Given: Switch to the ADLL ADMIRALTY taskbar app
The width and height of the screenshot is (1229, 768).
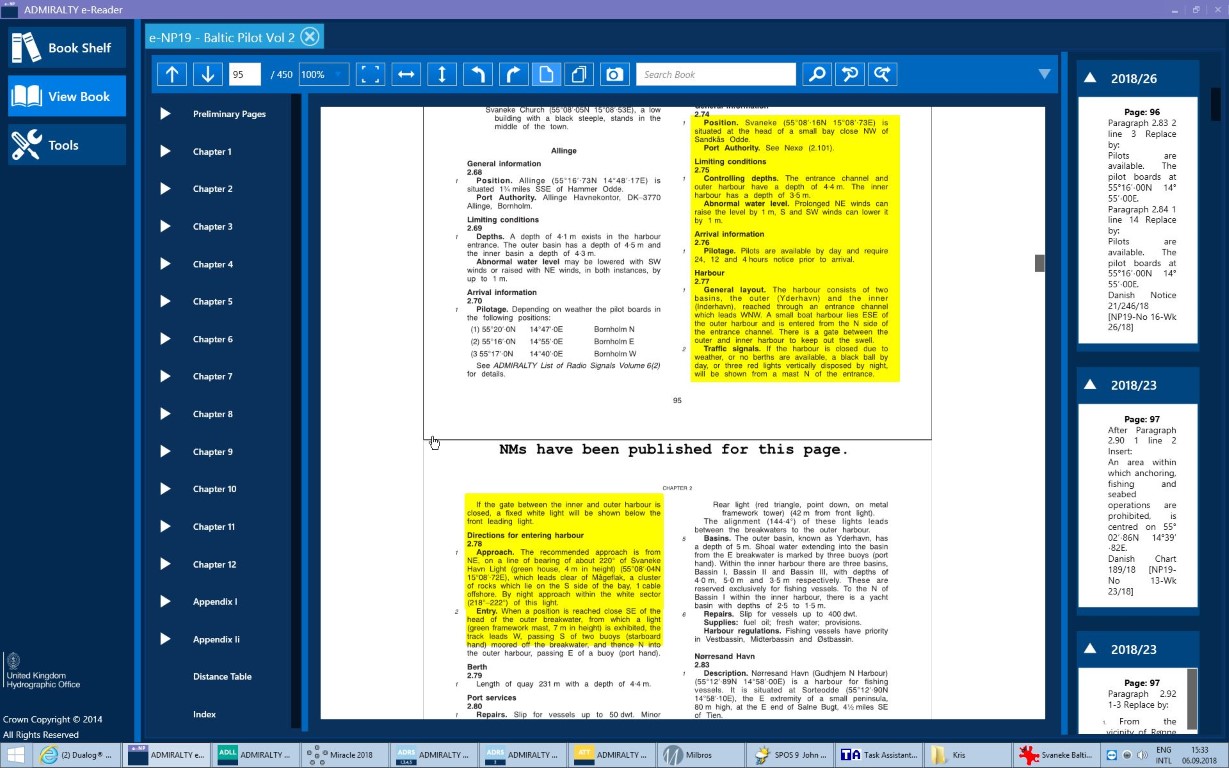Looking at the screenshot, I should click(x=254, y=755).
